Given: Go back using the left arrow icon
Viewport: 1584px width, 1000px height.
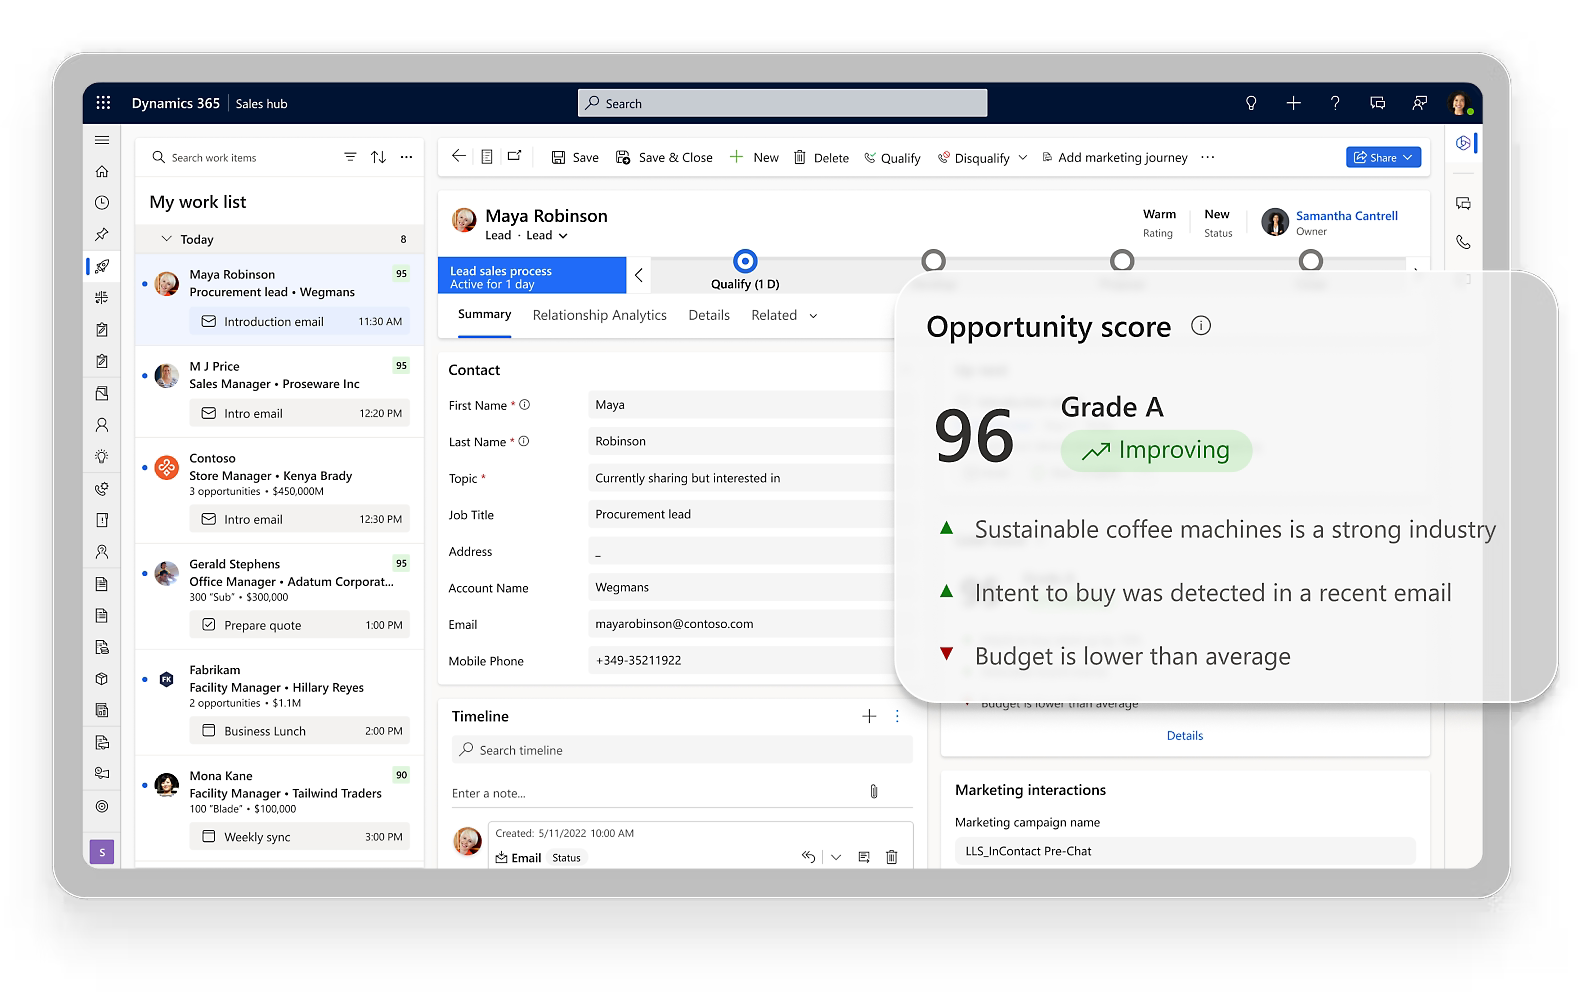Looking at the screenshot, I should click(458, 156).
